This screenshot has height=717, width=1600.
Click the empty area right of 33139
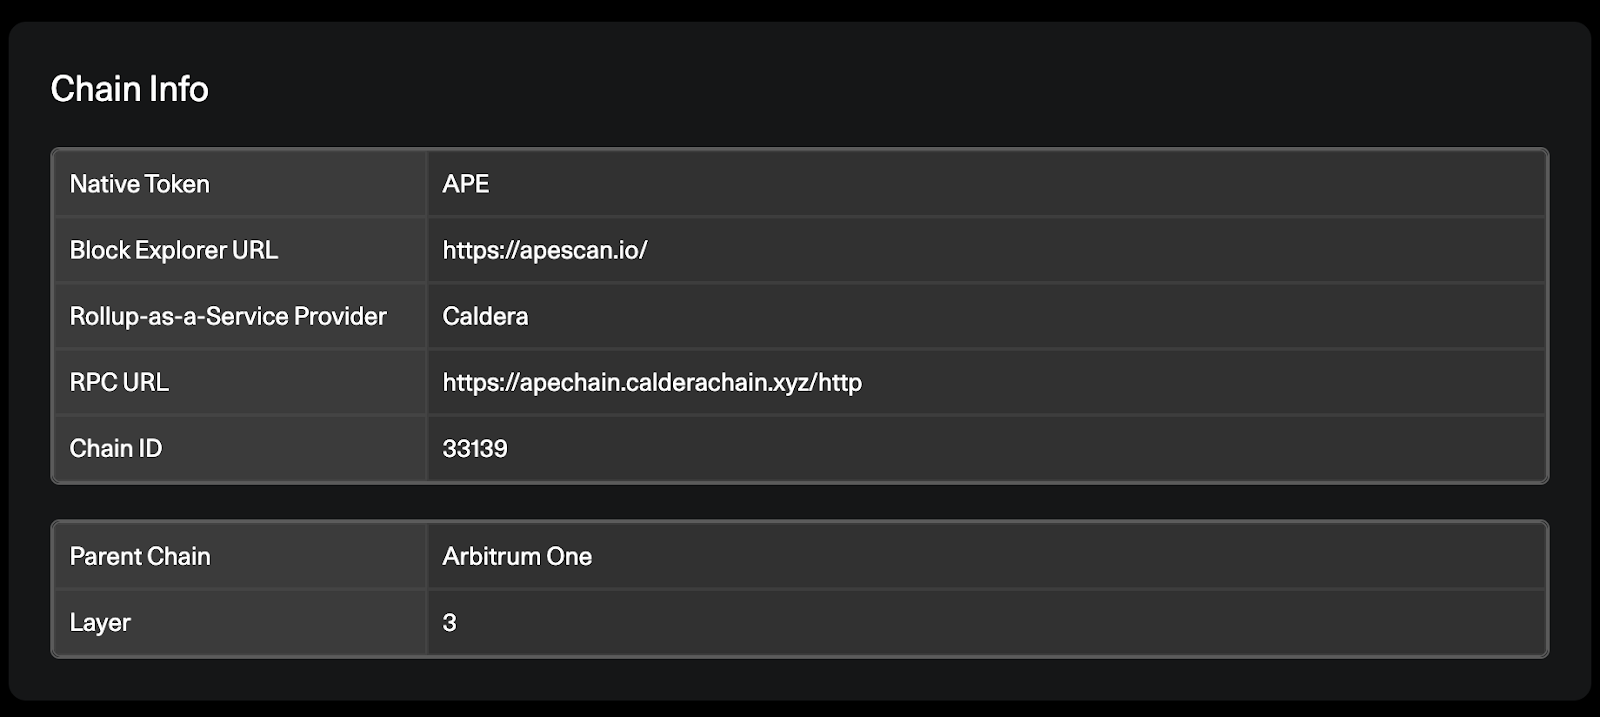(1027, 448)
